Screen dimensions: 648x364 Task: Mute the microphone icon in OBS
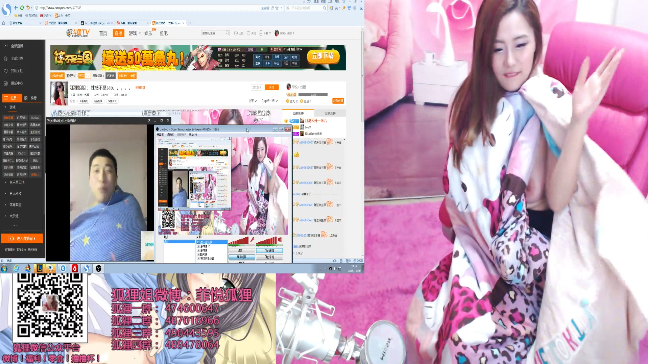pos(252,240)
